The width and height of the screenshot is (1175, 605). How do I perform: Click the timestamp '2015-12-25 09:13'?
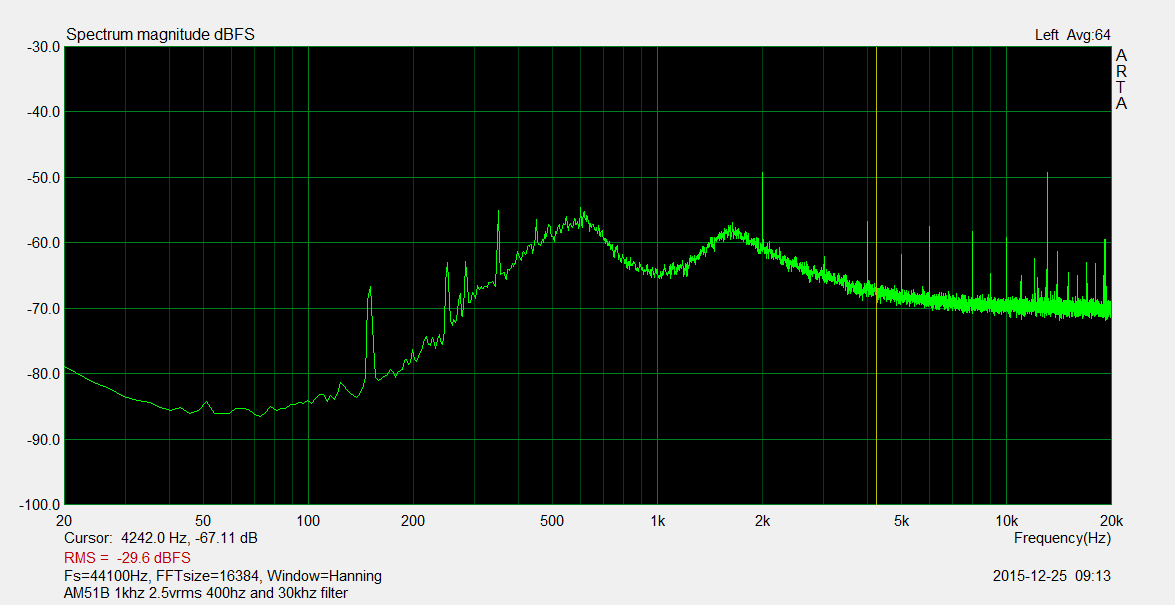1051,577
